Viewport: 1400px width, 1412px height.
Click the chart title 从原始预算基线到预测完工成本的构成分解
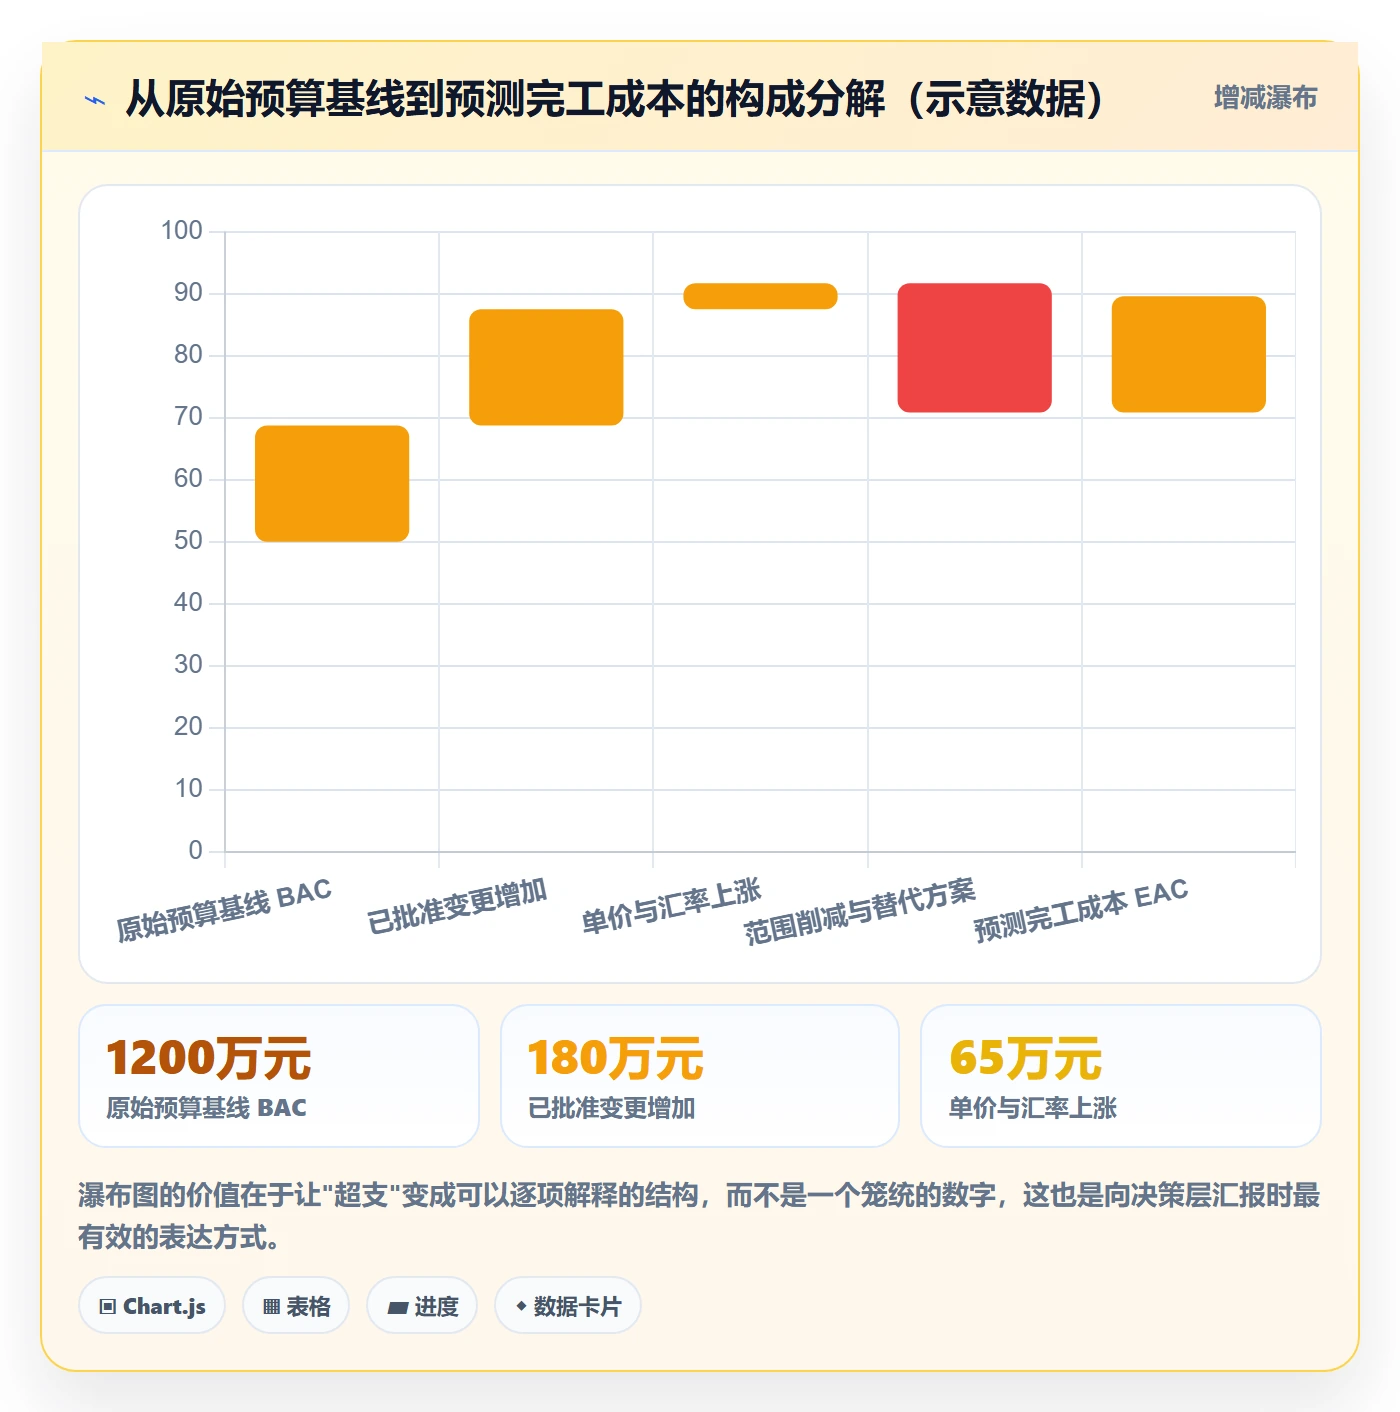tap(615, 99)
